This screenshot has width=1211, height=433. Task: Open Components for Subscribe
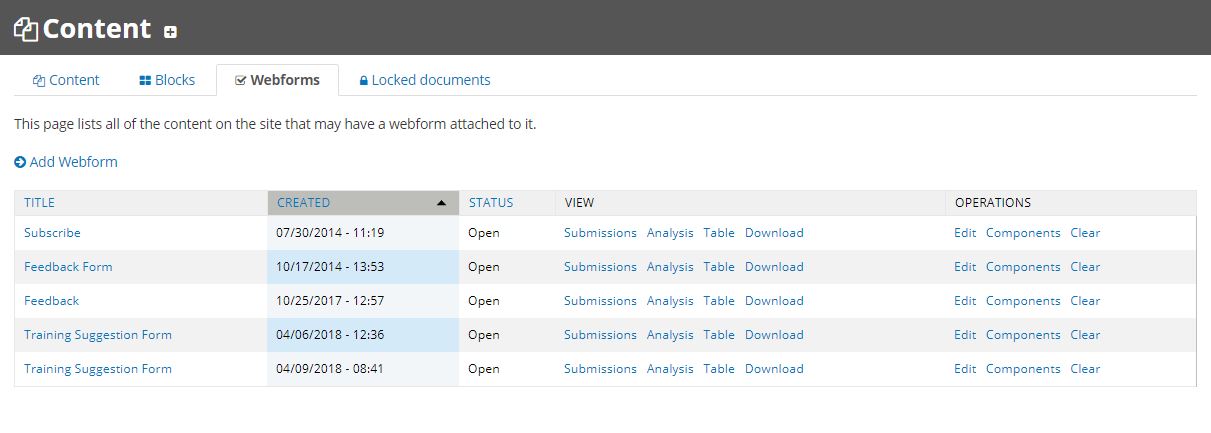[1023, 233]
